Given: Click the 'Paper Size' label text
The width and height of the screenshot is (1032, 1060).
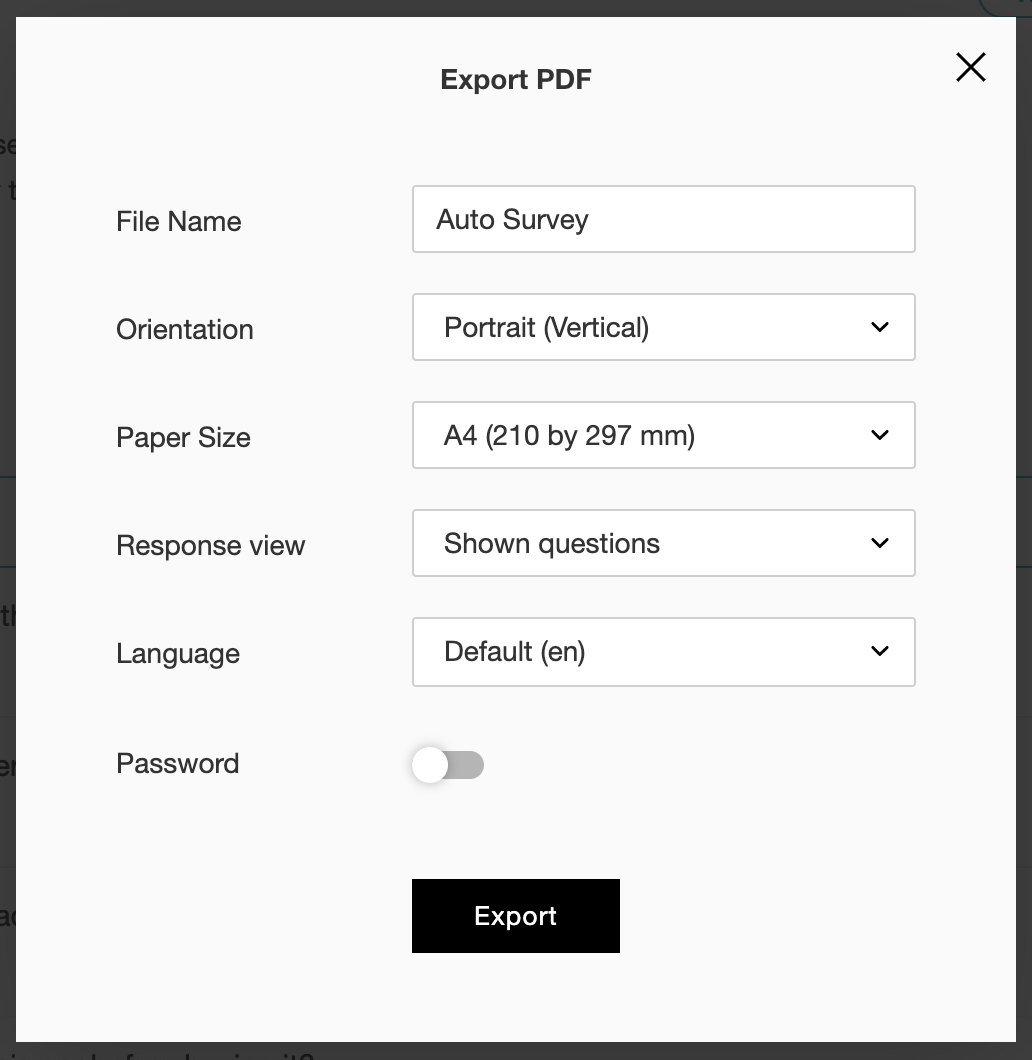Looking at the screenshot, I should 183,437.
